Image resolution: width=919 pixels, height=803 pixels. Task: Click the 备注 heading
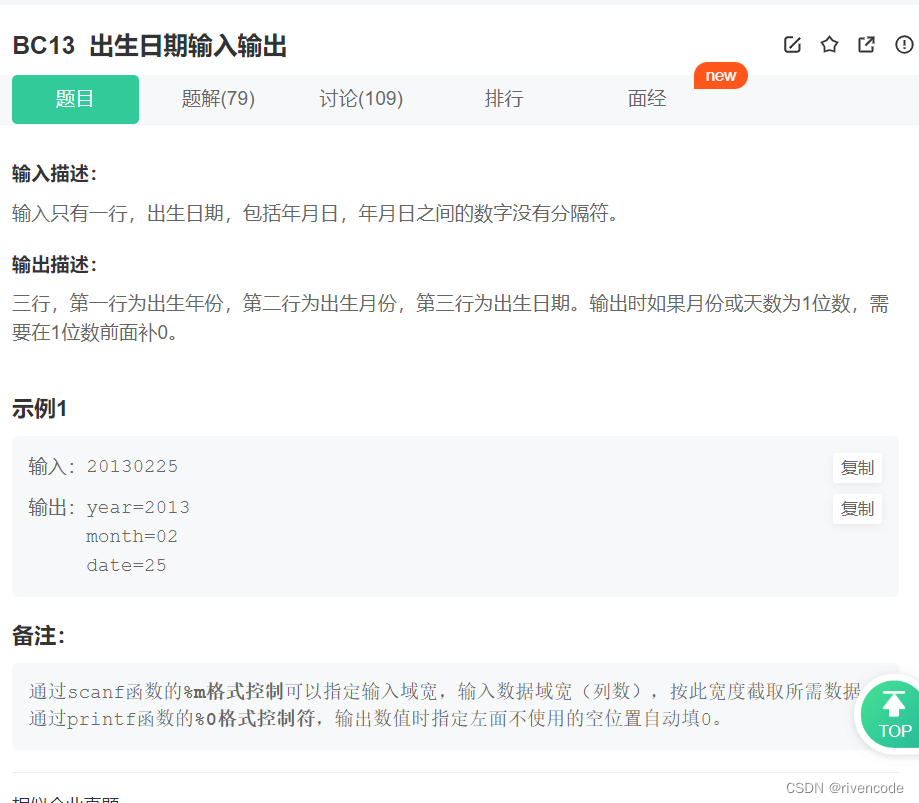(x=39, y=636)
